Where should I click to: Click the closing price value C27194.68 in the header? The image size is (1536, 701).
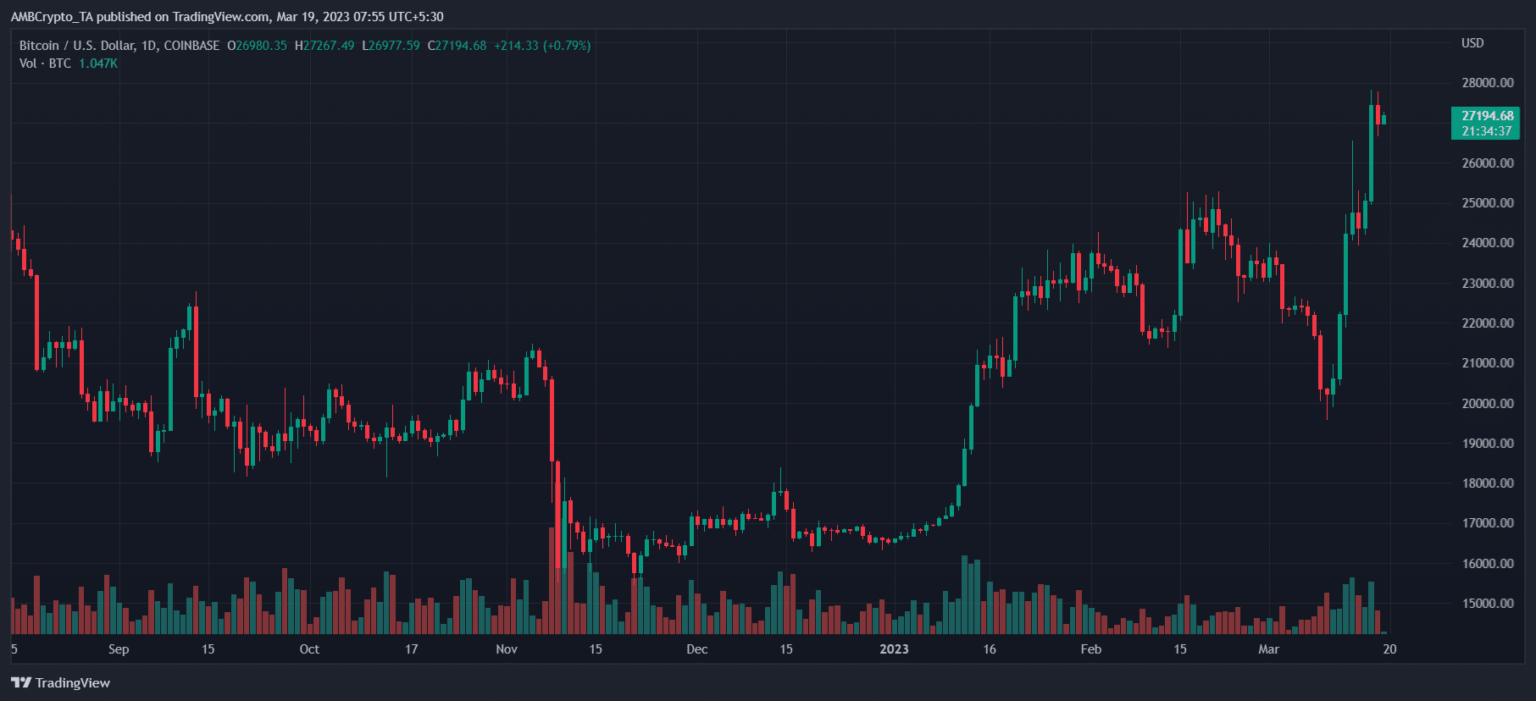tap(457, 45)
